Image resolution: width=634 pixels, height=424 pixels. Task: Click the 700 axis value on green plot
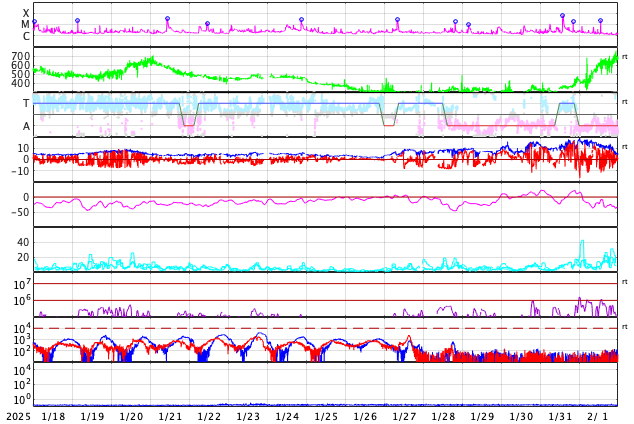(20, 57)
